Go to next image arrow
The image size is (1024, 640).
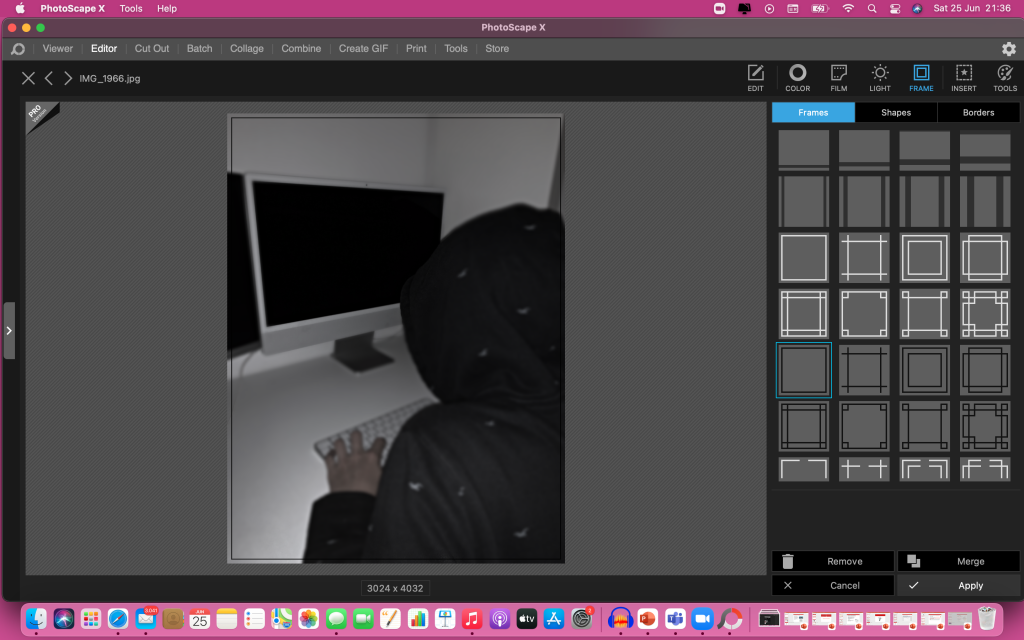67,78
